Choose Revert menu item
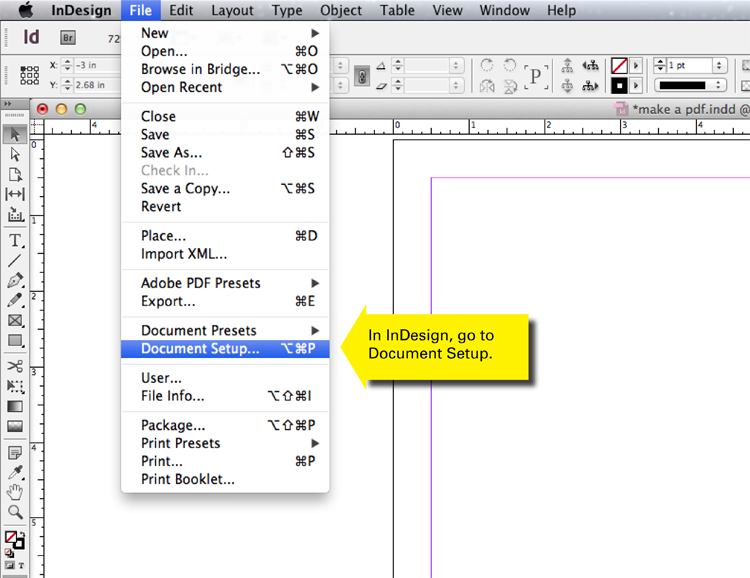Screen dimensions: 750x578 pos(225,207)
